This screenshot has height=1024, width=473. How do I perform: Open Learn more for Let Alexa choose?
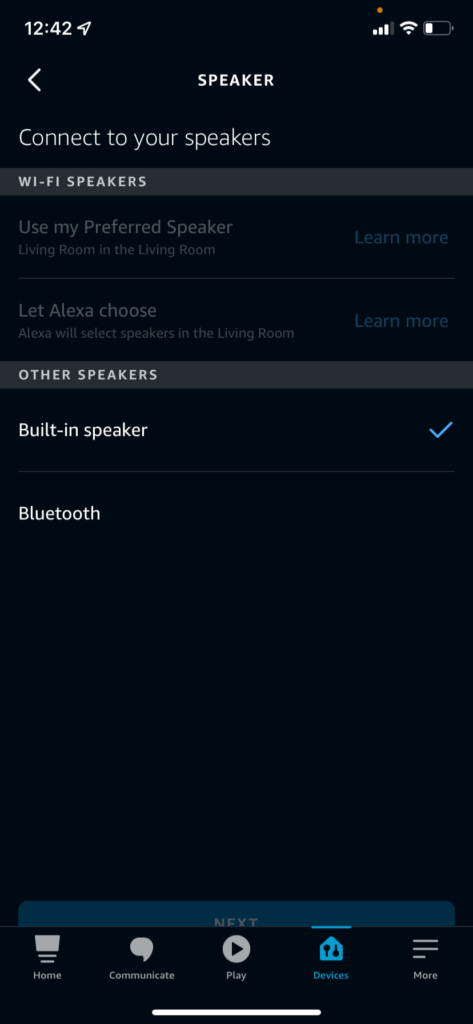401,321
